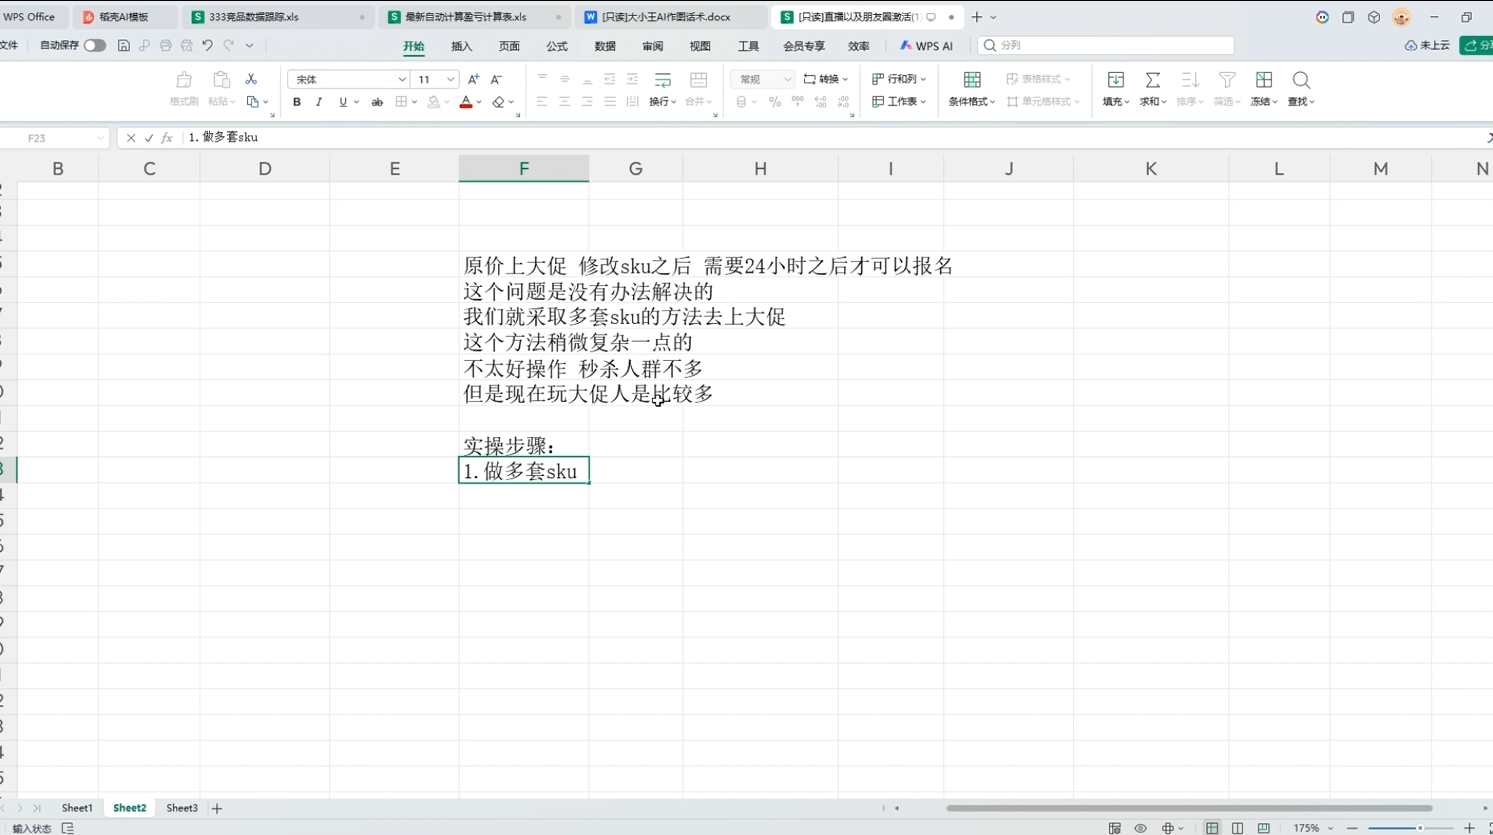Click the fx insert function icon
The width and height of the screenshot is (1493, 835).
point(167,138)
